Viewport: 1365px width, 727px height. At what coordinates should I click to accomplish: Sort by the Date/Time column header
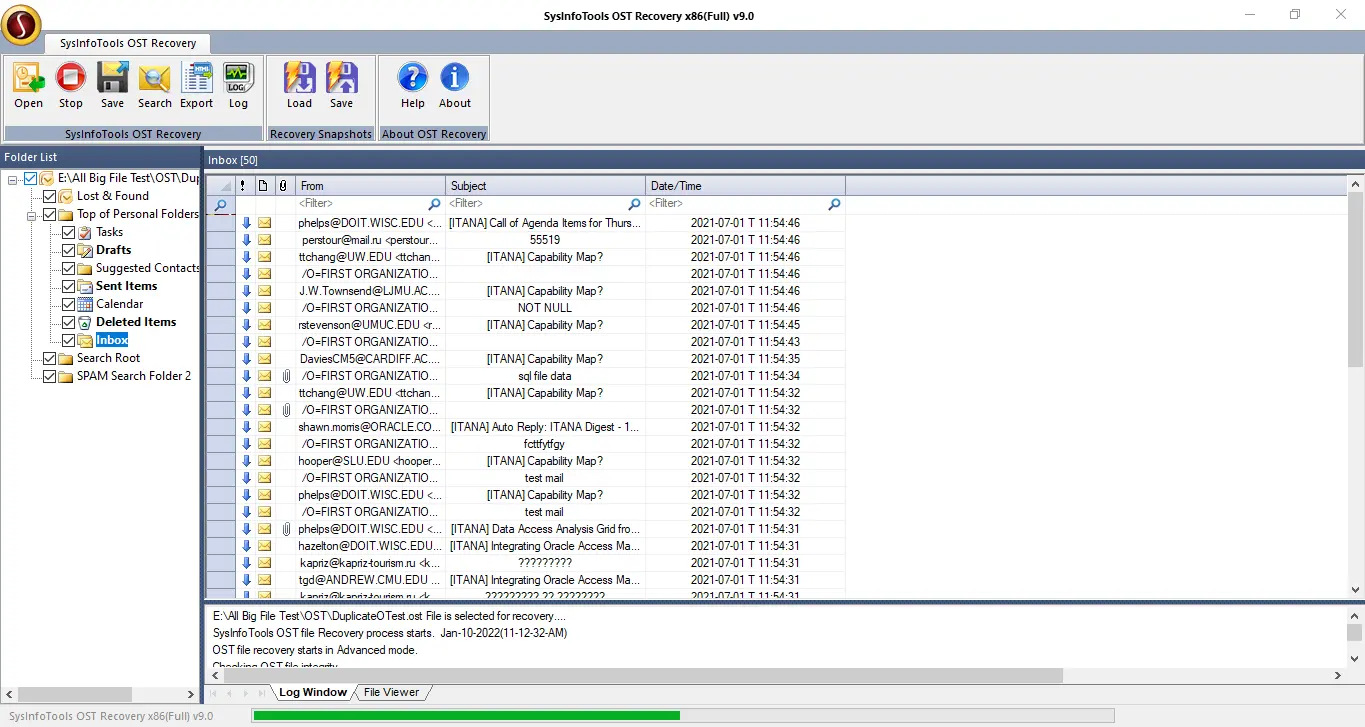pyautogui.click(x=745, y=186)
